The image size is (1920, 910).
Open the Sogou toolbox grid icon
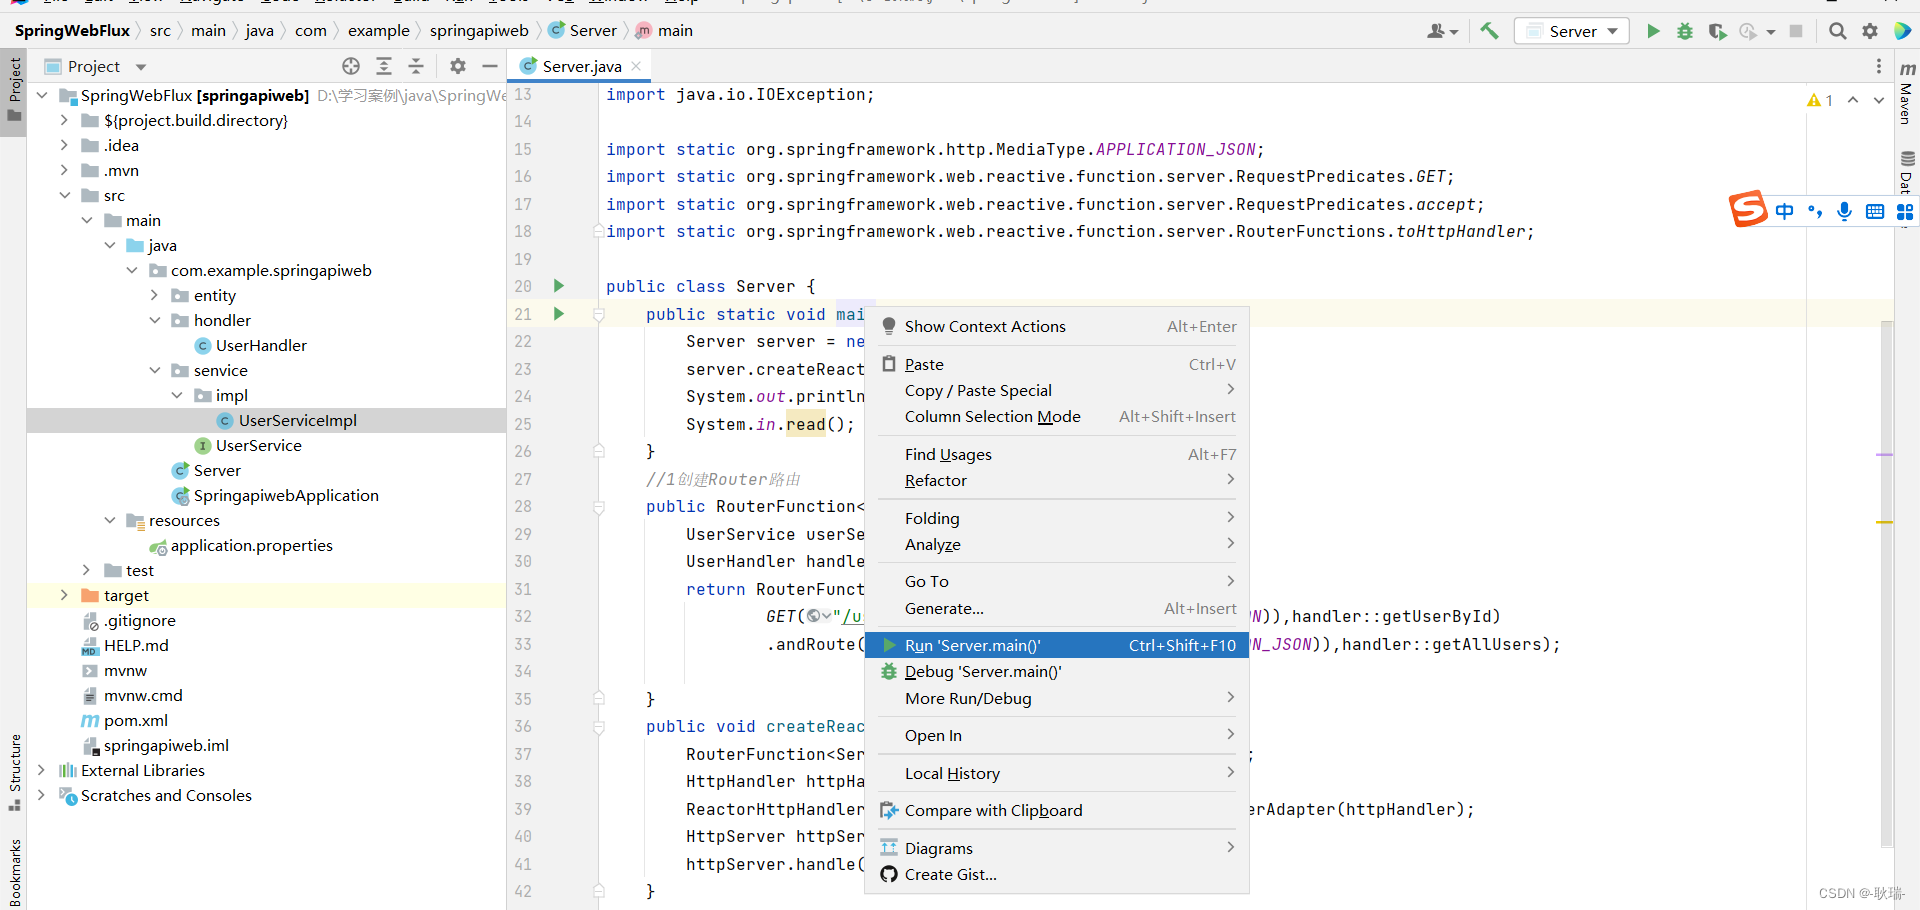click(x=1905, y=211)
